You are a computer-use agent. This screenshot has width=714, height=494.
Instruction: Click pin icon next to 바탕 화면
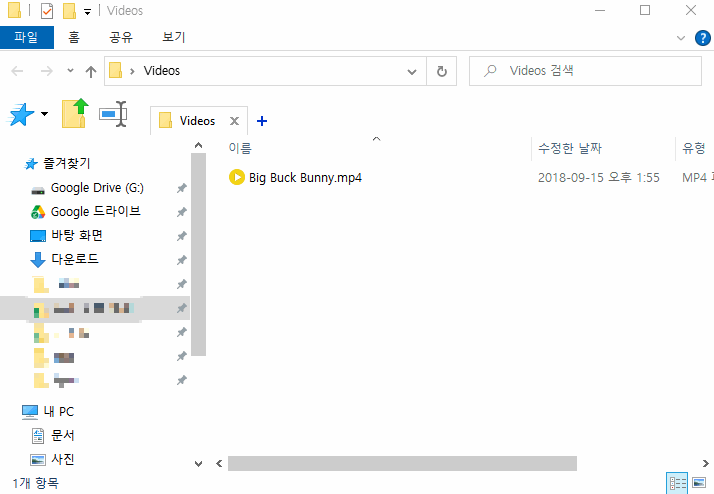[x=182, y=236]
